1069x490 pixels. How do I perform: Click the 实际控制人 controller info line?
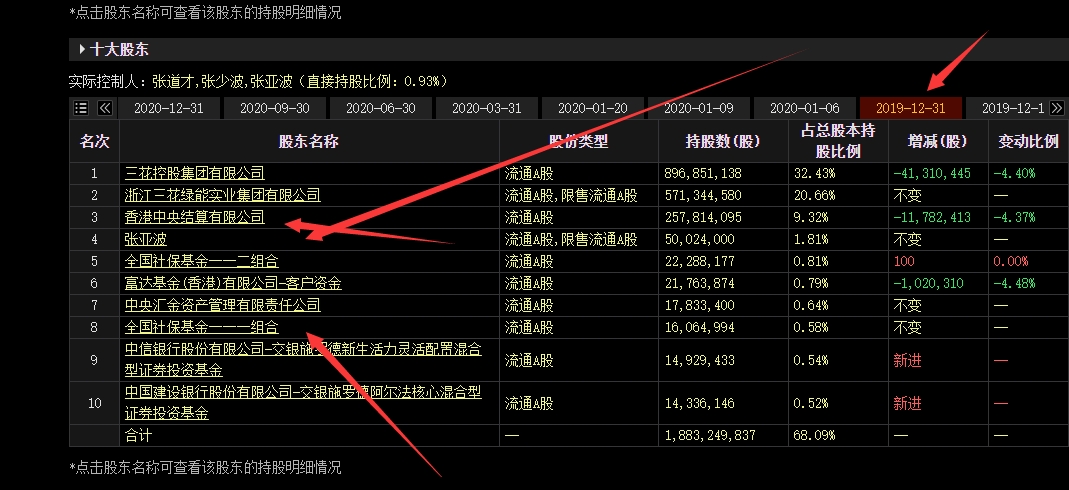click(258, 82)
